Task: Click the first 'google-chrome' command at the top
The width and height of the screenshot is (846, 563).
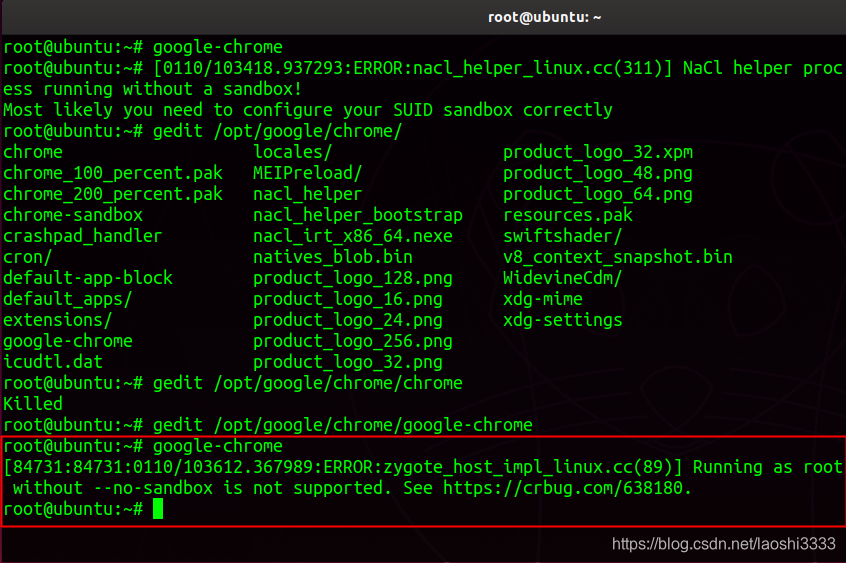Action: [x=218, y=48]
